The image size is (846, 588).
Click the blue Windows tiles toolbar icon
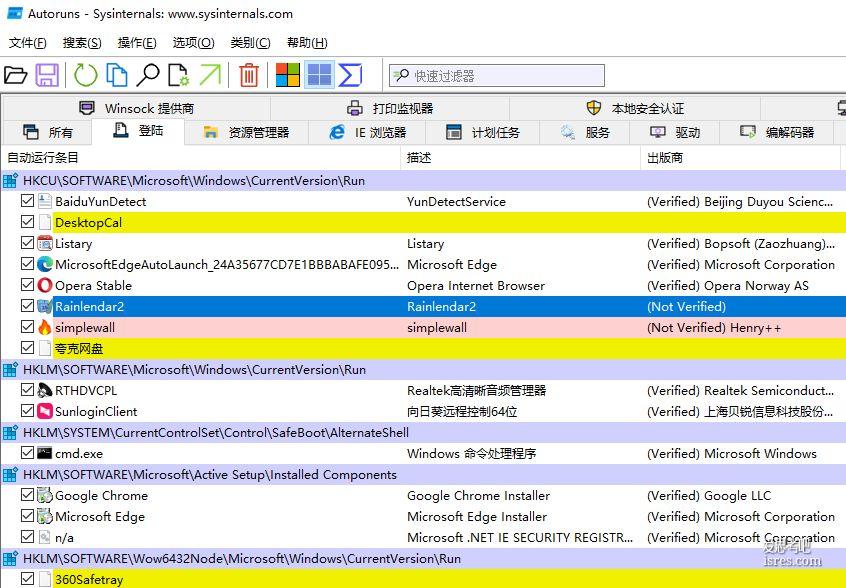[x=319, y=75]
